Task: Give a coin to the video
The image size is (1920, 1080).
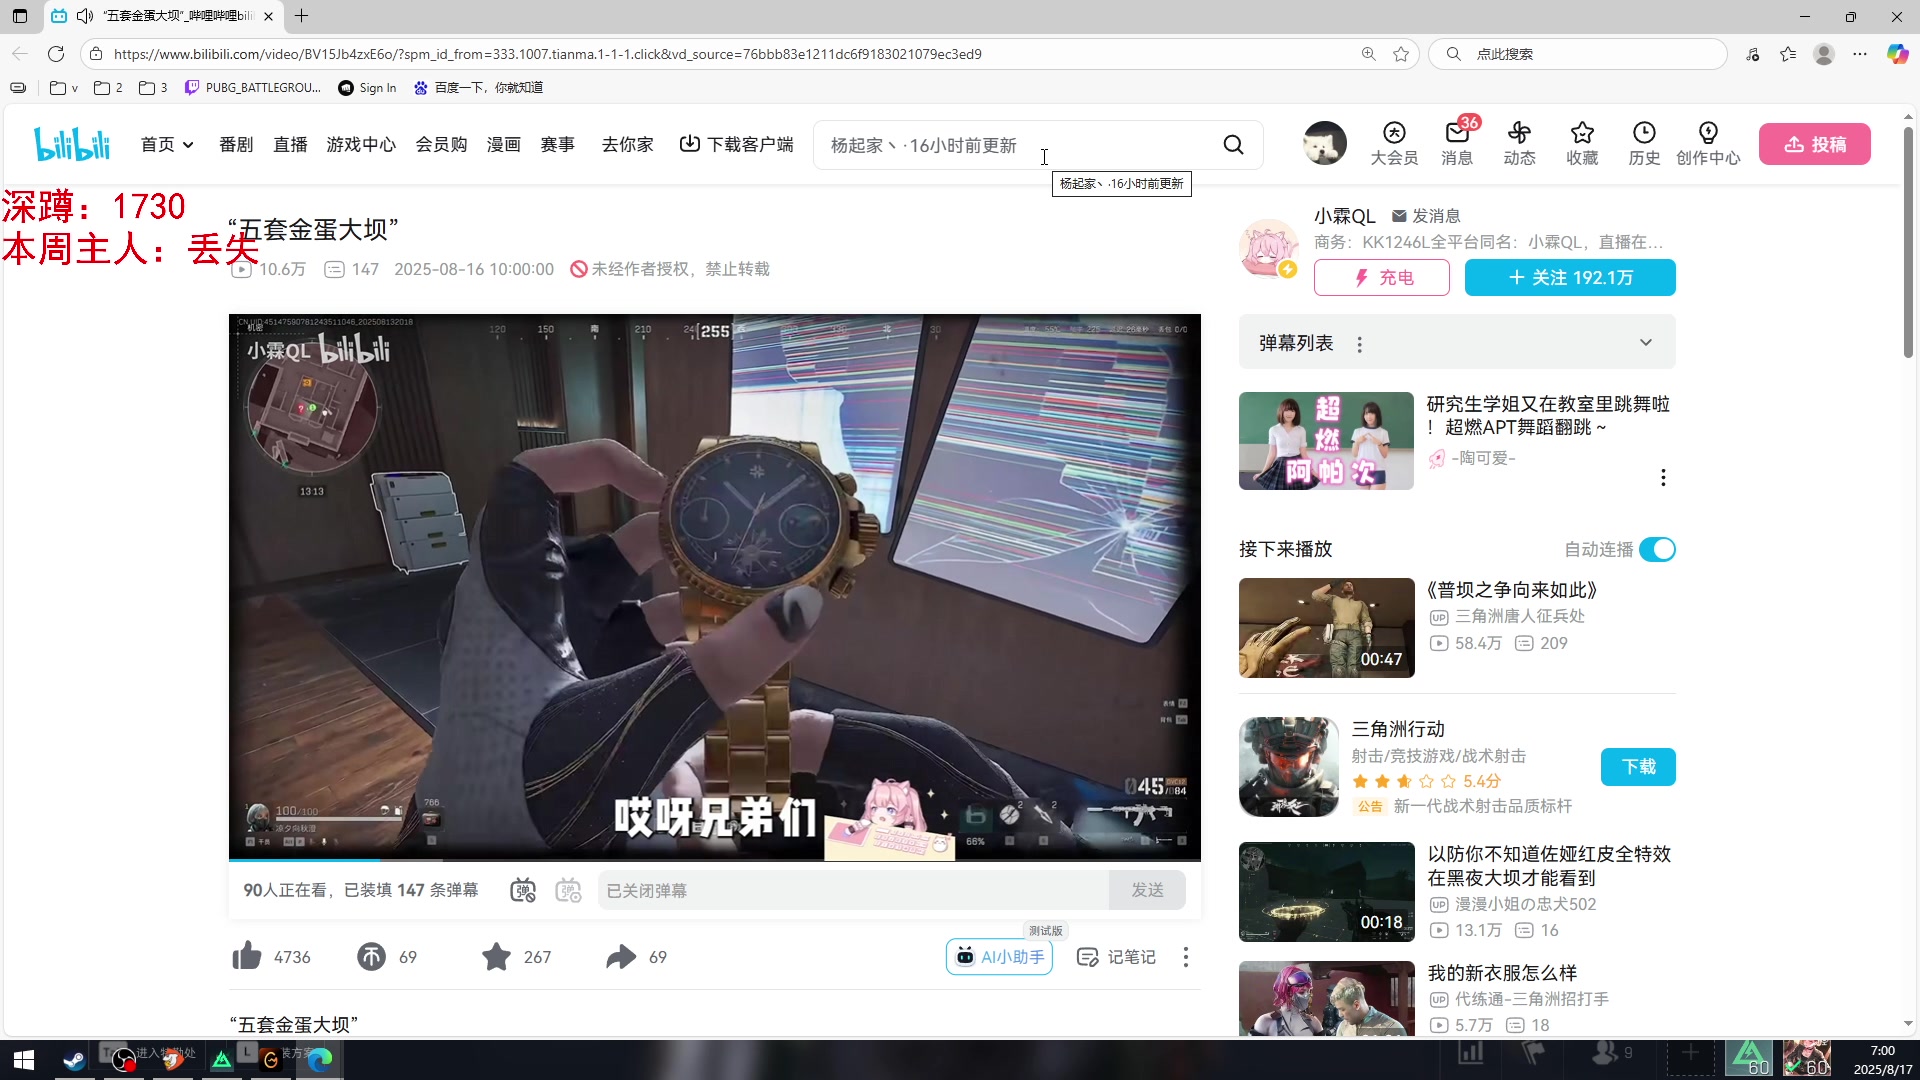Action: [371, 957]
